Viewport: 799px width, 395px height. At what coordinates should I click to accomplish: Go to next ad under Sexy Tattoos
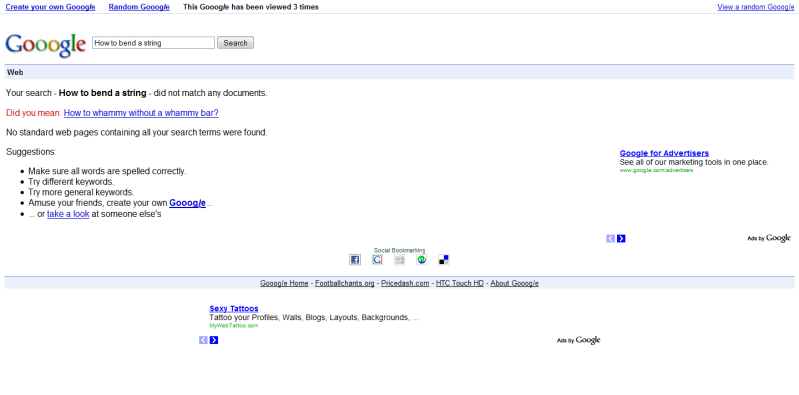(214, 340)
